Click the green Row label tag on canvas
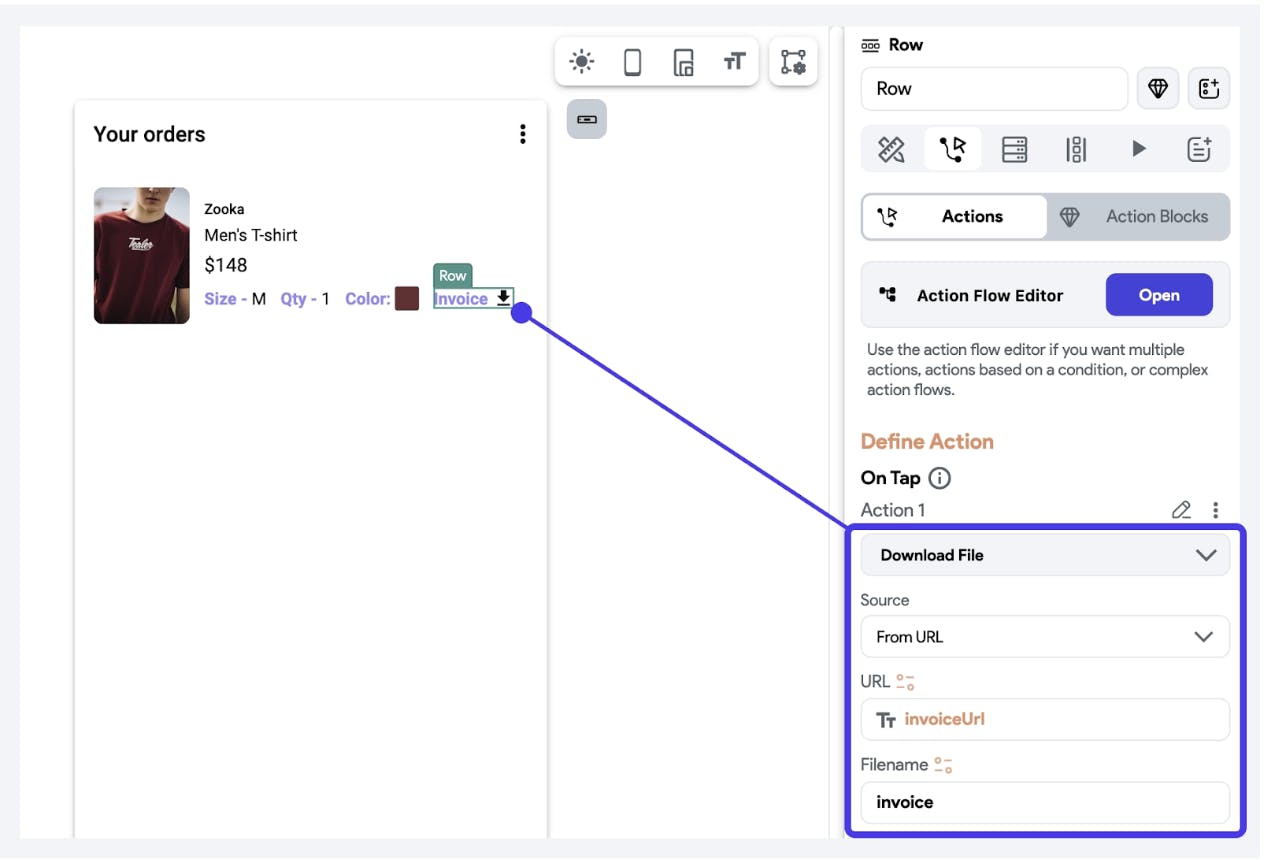Image resolution: width=1266 pixels, height=860 pixels. (x=452, y=276)
